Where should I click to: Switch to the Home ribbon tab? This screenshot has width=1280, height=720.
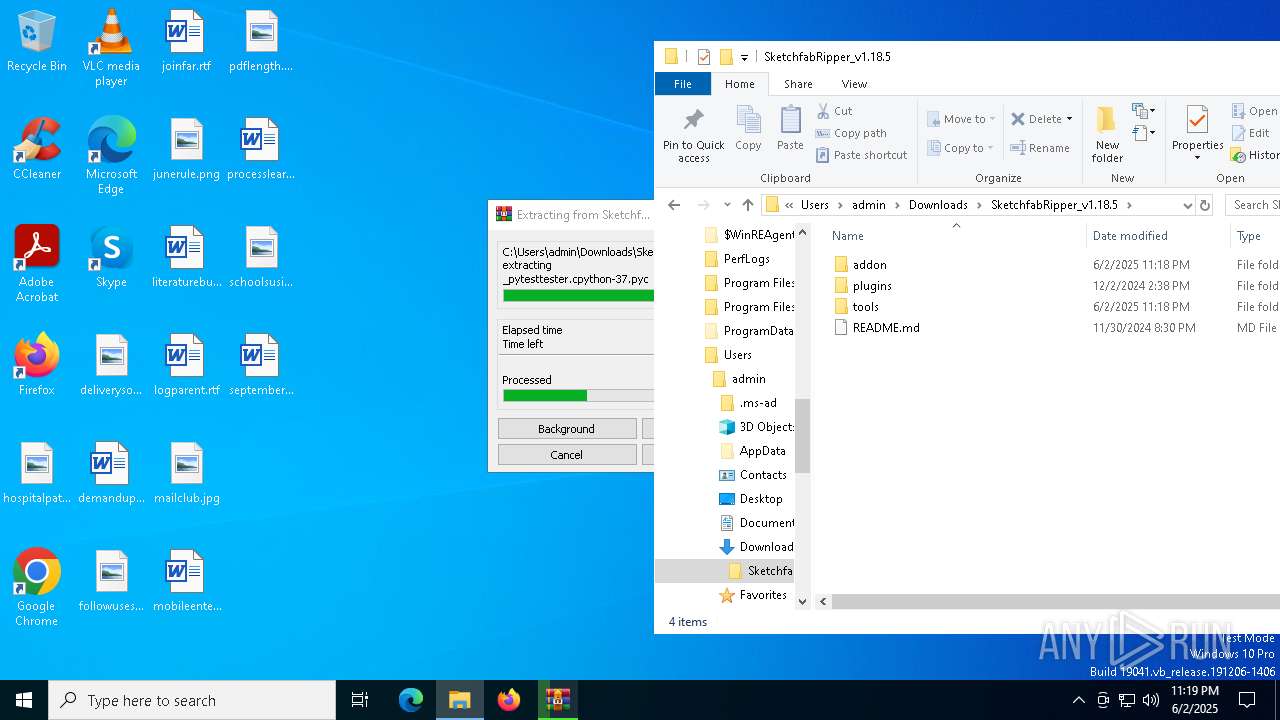tap(740, 84)
